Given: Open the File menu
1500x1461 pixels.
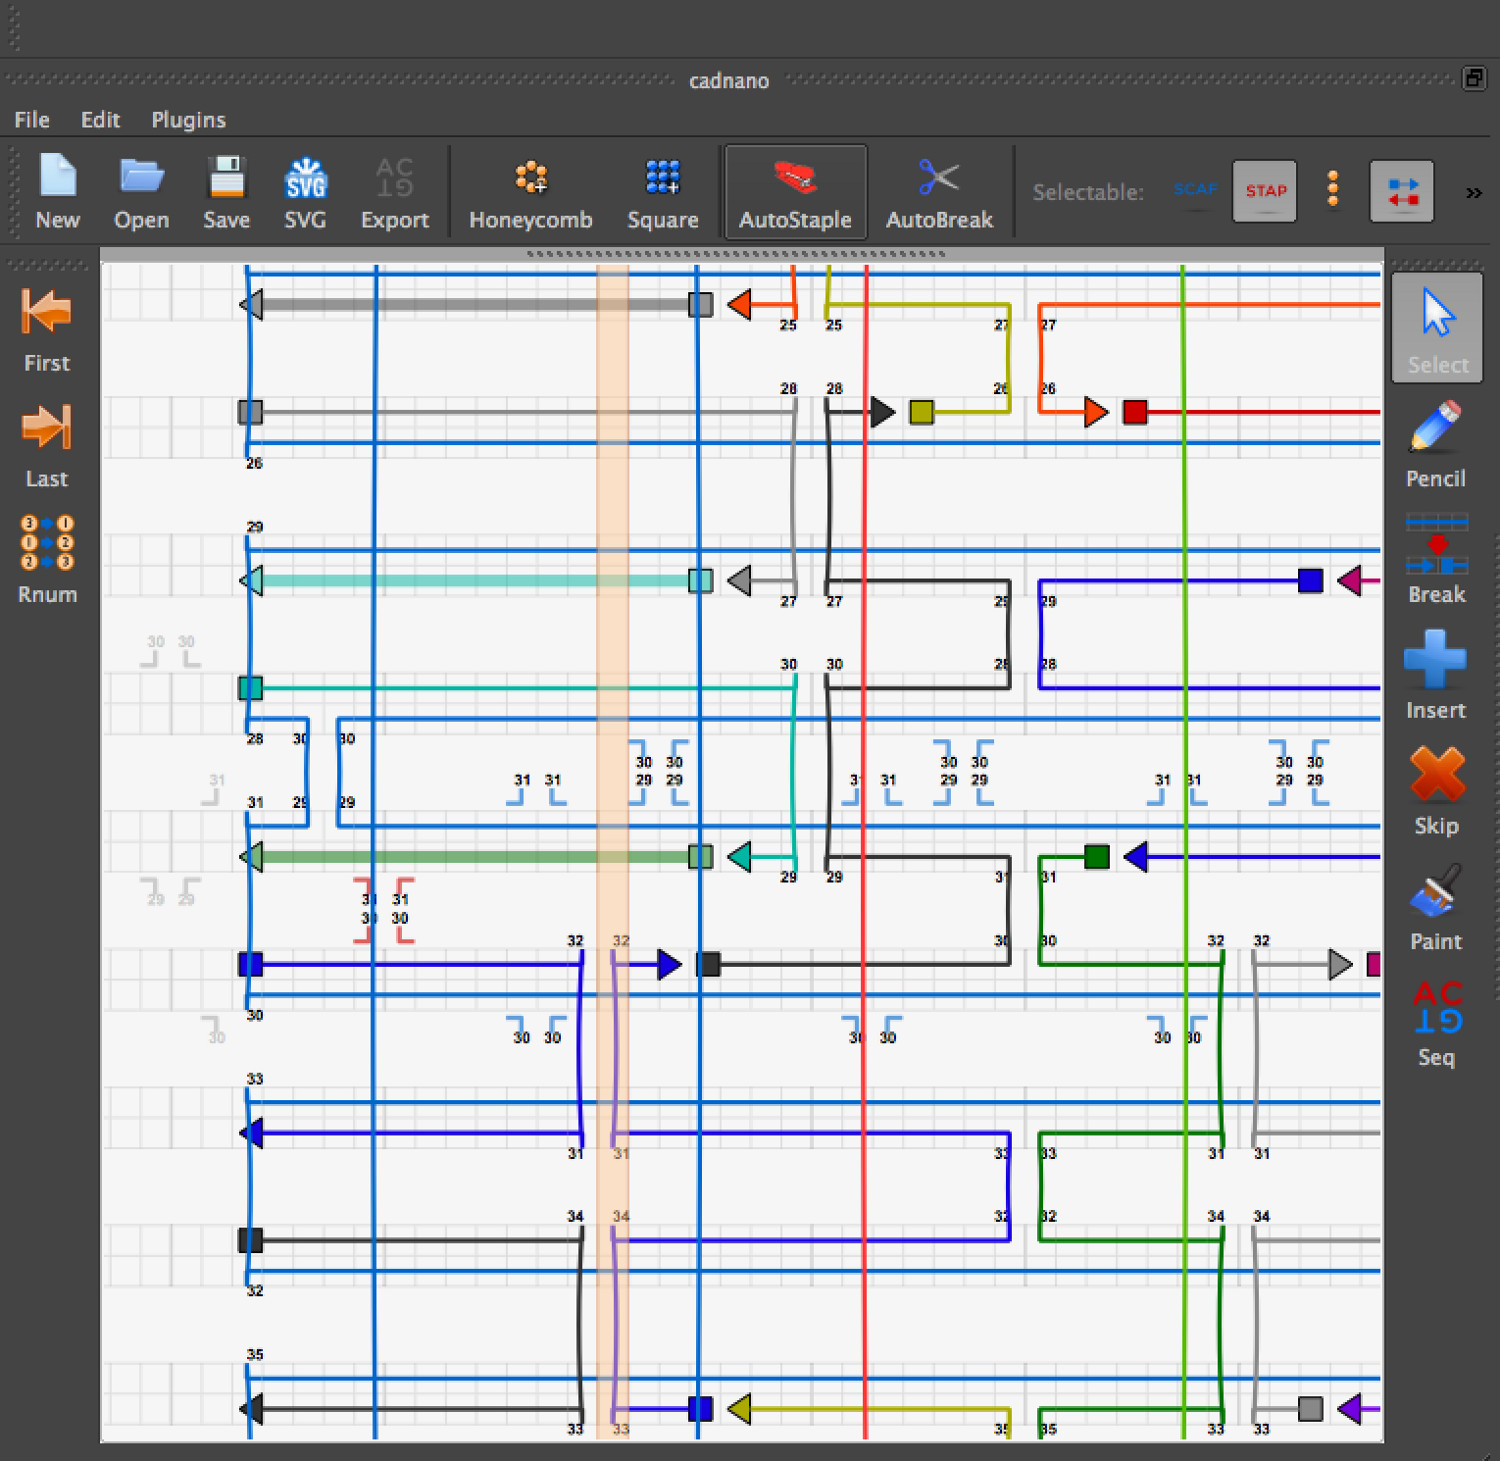Looking at the screenshot, I should pos(32,120).
